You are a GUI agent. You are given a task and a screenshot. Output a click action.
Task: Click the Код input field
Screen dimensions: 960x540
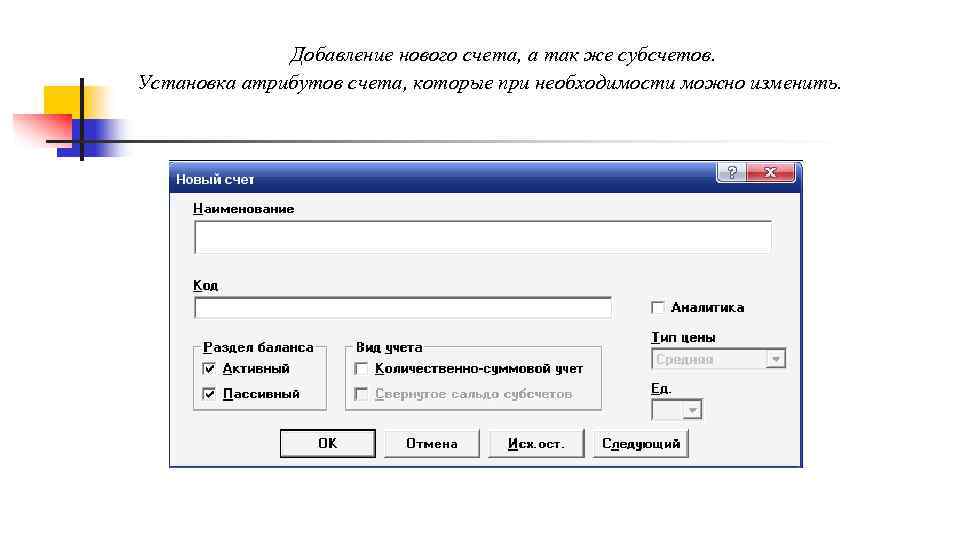(x=402, y=307)
